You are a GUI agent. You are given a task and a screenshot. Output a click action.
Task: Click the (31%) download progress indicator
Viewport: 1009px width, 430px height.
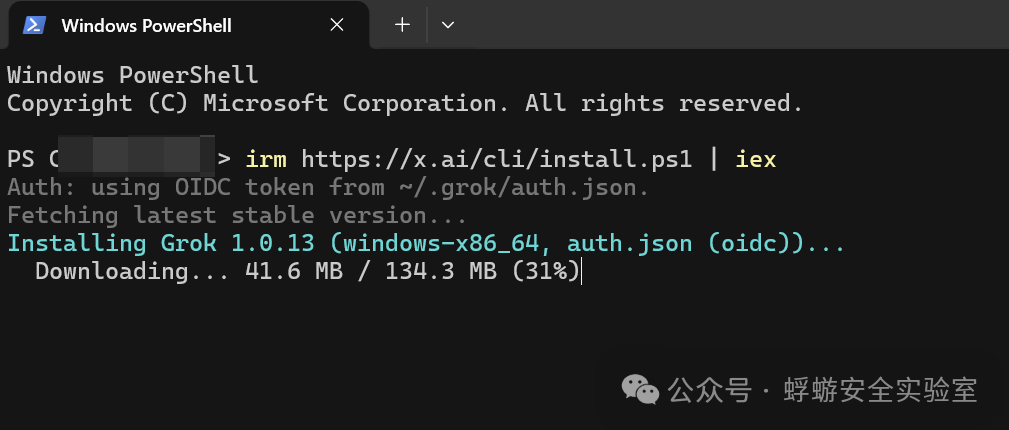pyautogui.click(x=545, y=271)
